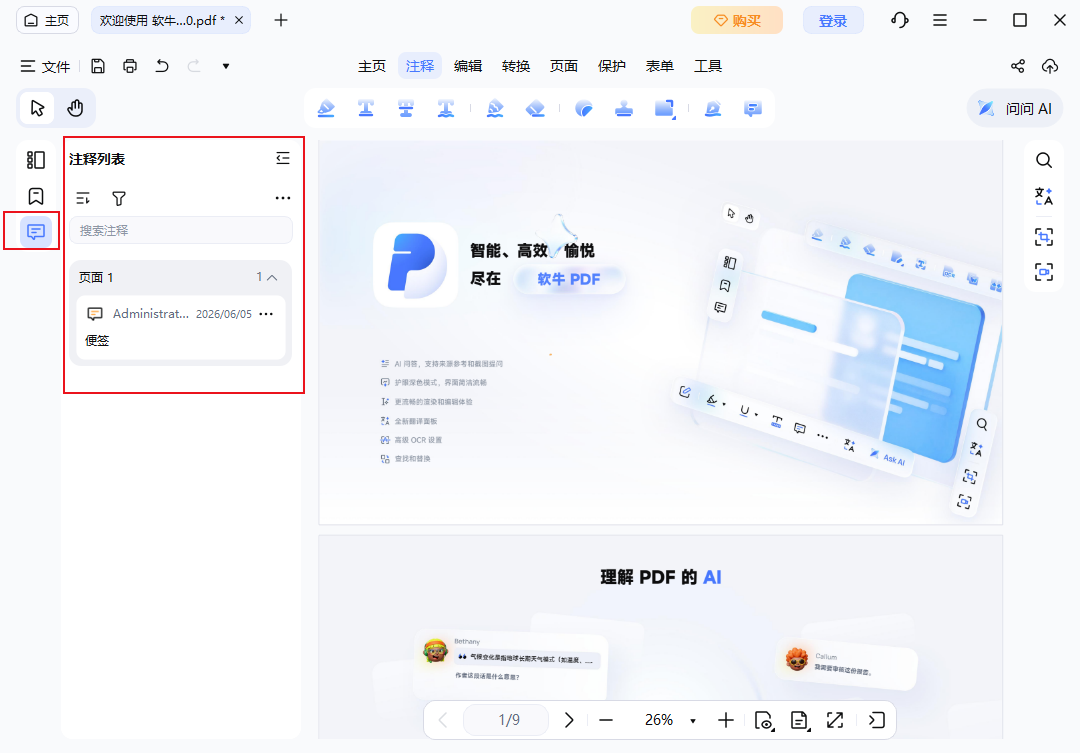Close the 欢迎使用 pdf document tab
Screen dimensions: 1080x753
pyautogui.click(x=239, y=20)
